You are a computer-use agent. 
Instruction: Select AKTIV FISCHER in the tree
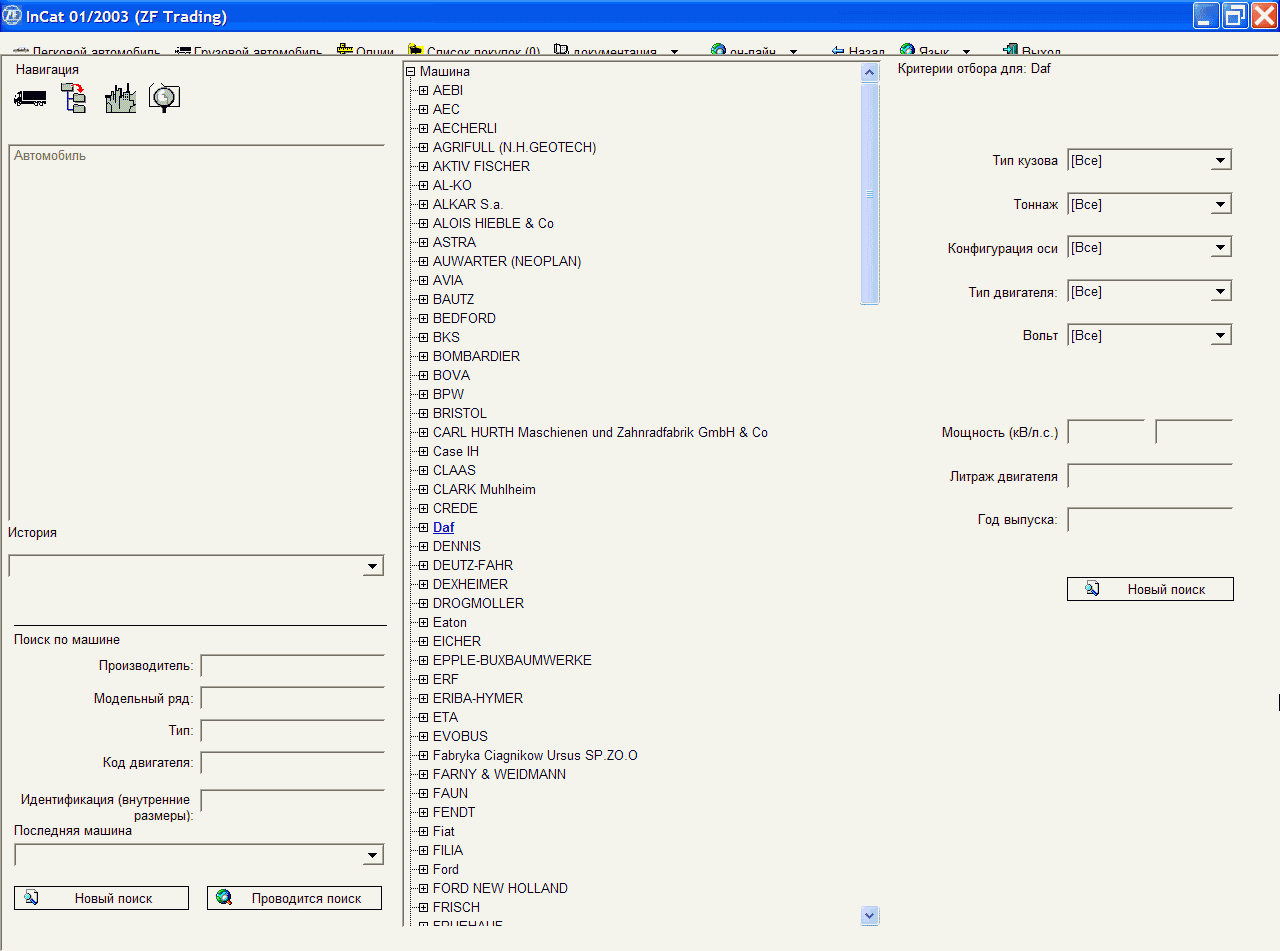pyautogui.click(x=481, y=167)
